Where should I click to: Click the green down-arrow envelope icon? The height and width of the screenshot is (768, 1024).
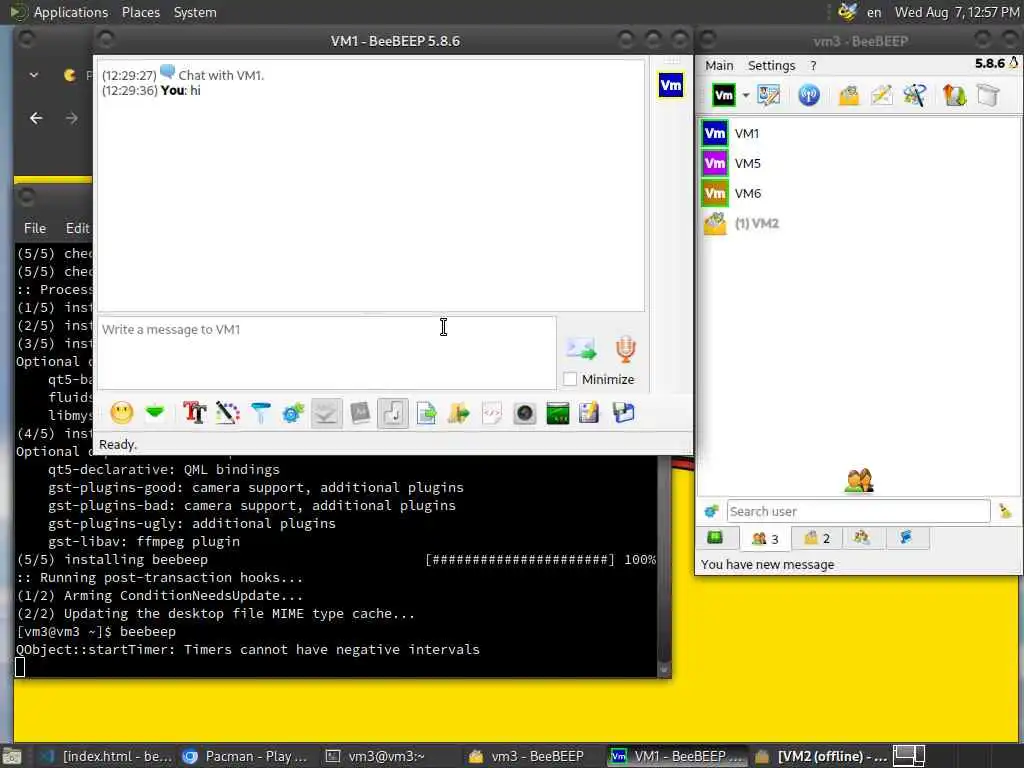click(155, 413)
